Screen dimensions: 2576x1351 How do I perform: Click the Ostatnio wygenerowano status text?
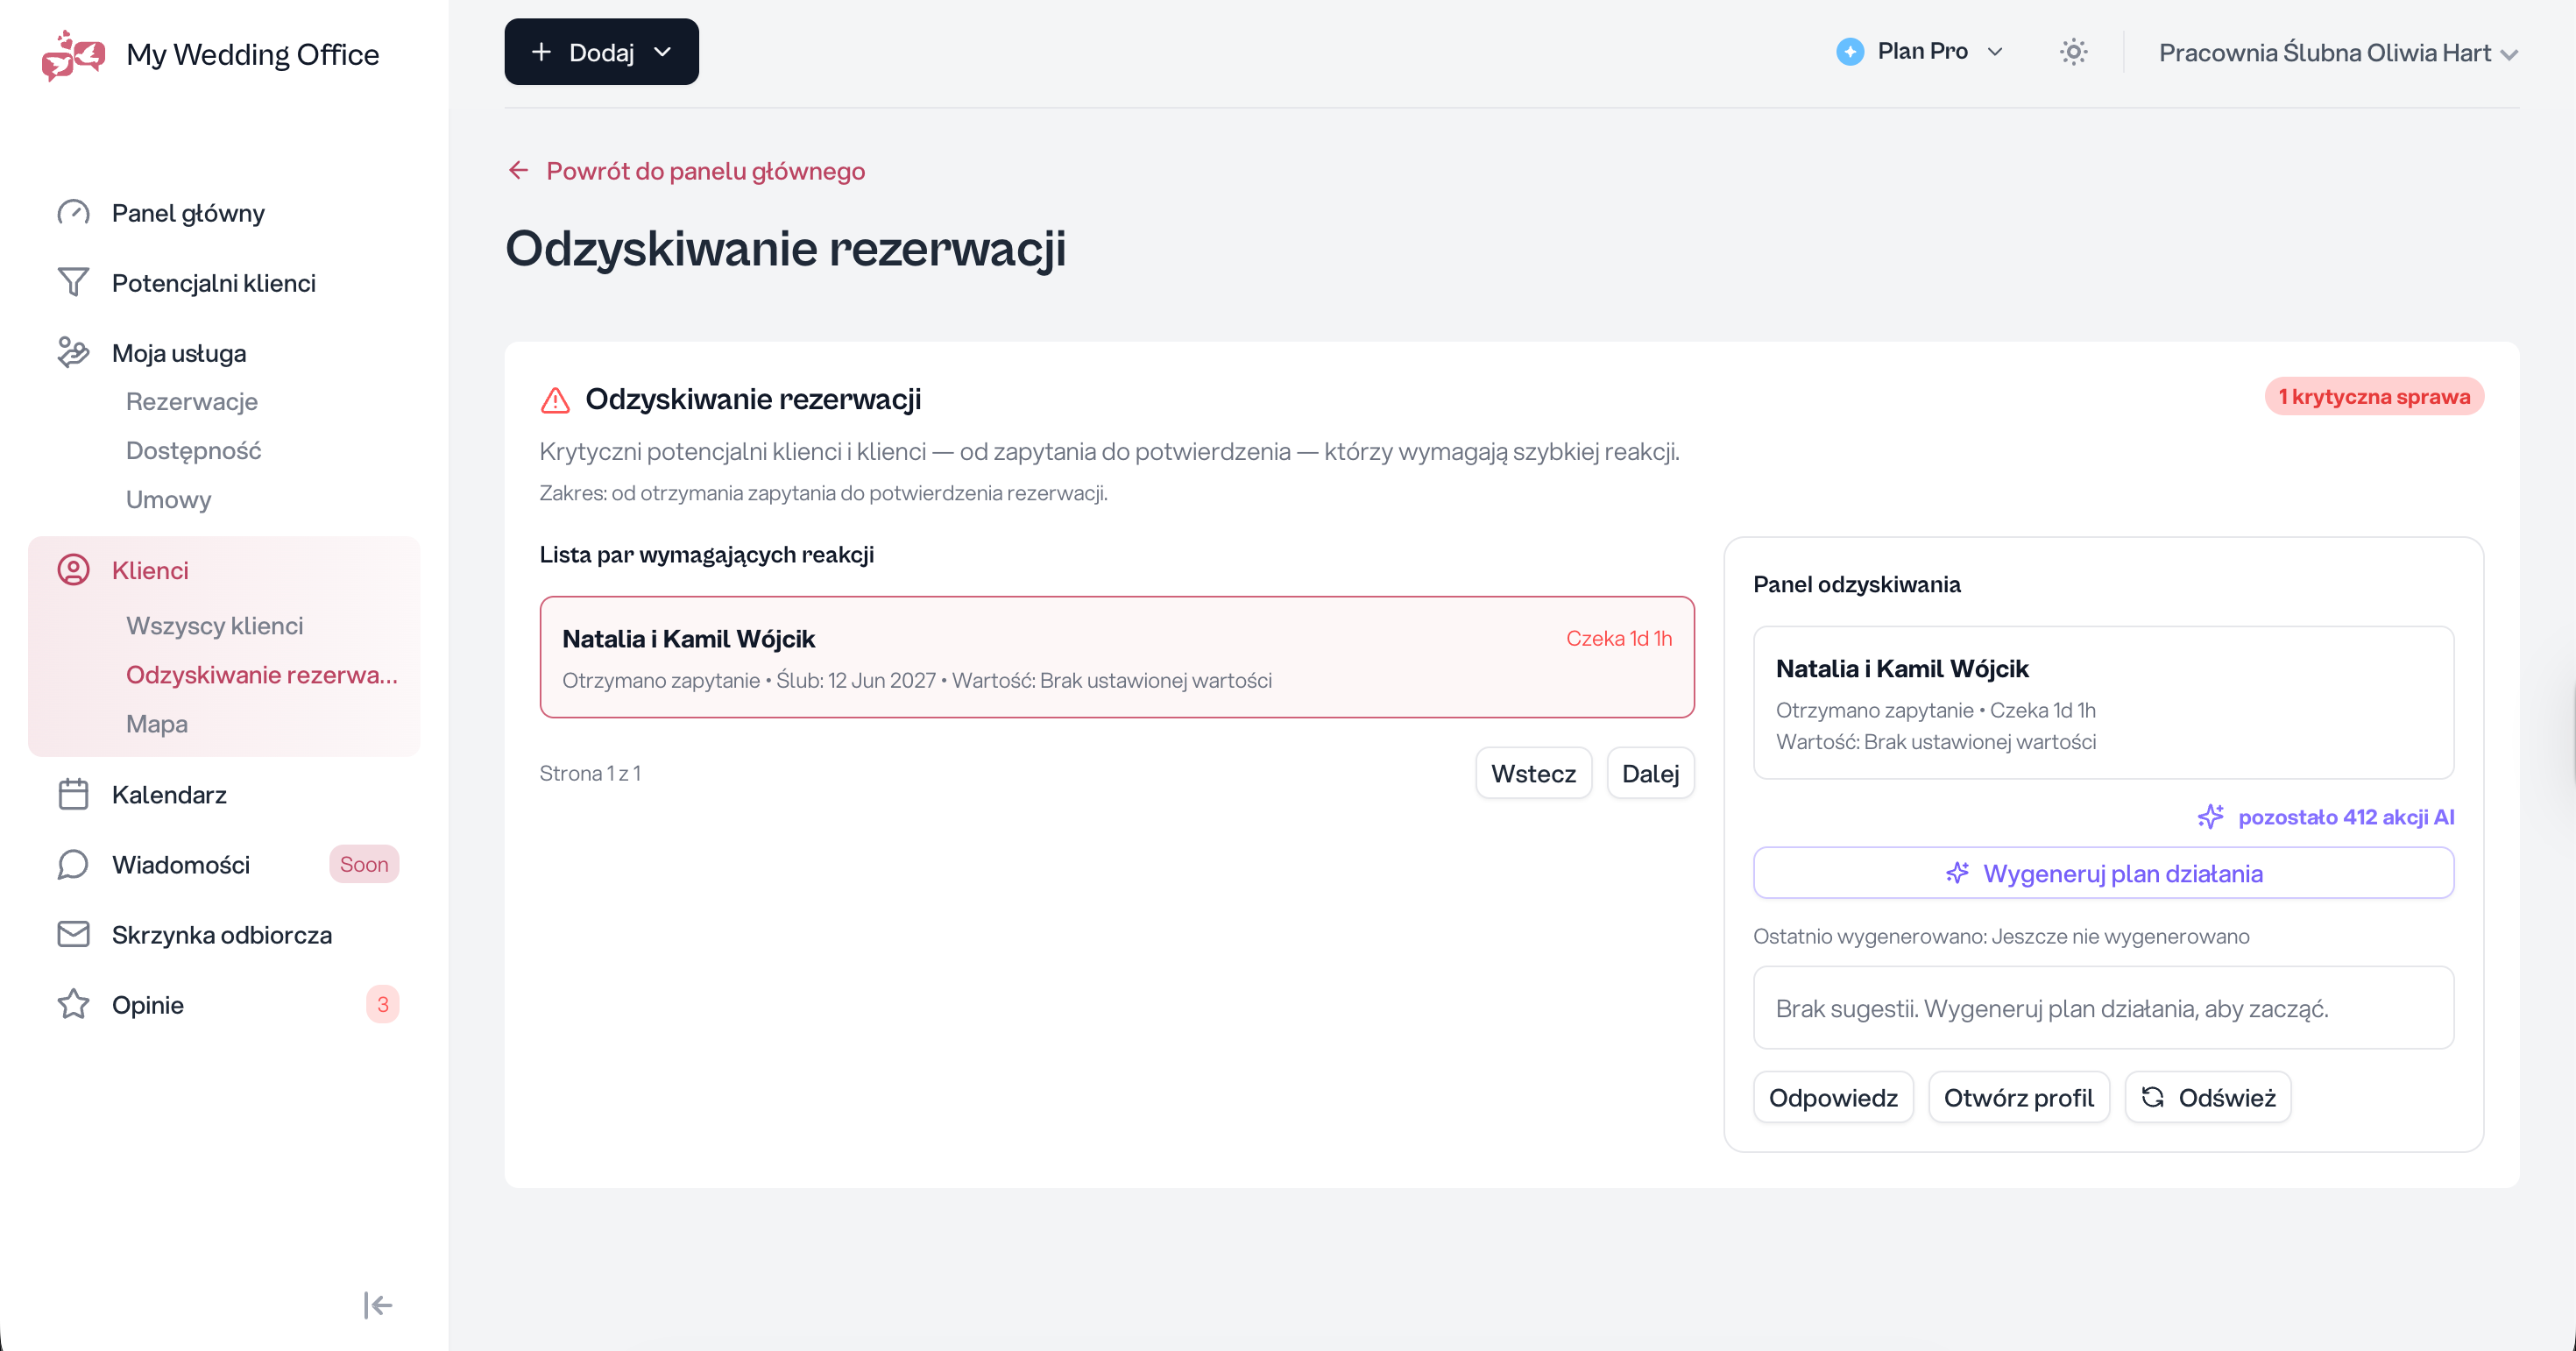tap(2001, 937)
